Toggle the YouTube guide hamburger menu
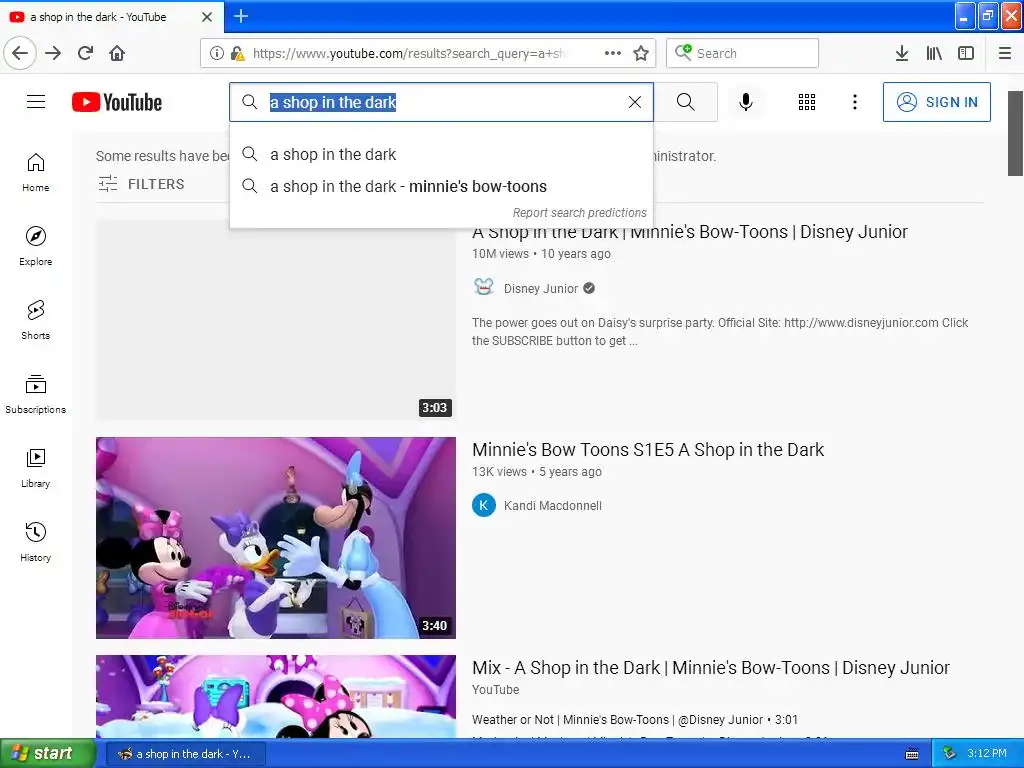This screenshot has height=768, width=1024. coord(36,102)
